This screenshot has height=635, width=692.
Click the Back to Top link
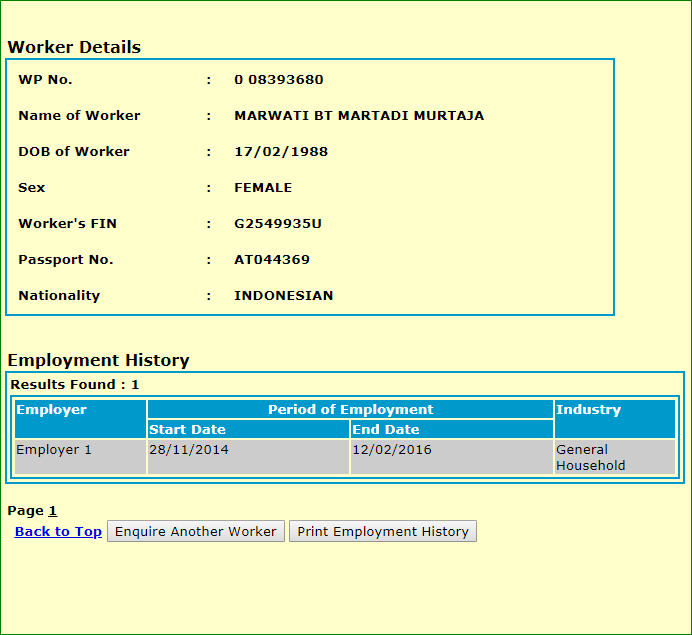(x=58, y=532)
